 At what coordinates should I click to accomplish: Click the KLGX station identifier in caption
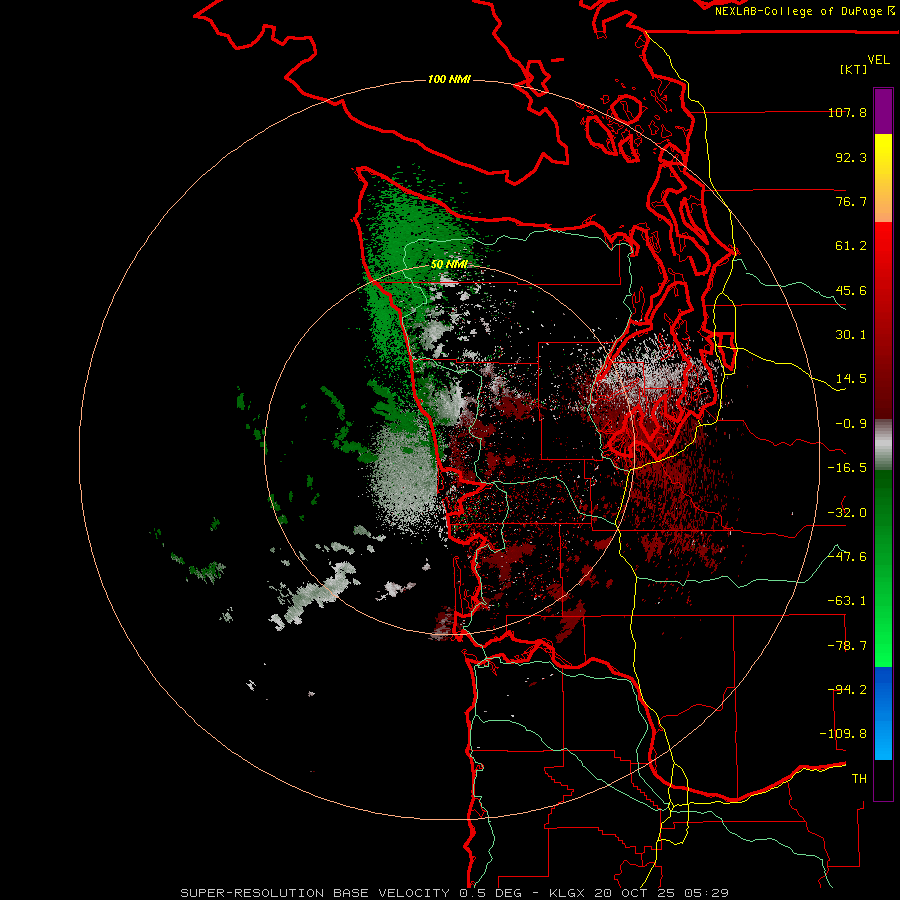tap(568, 893)
